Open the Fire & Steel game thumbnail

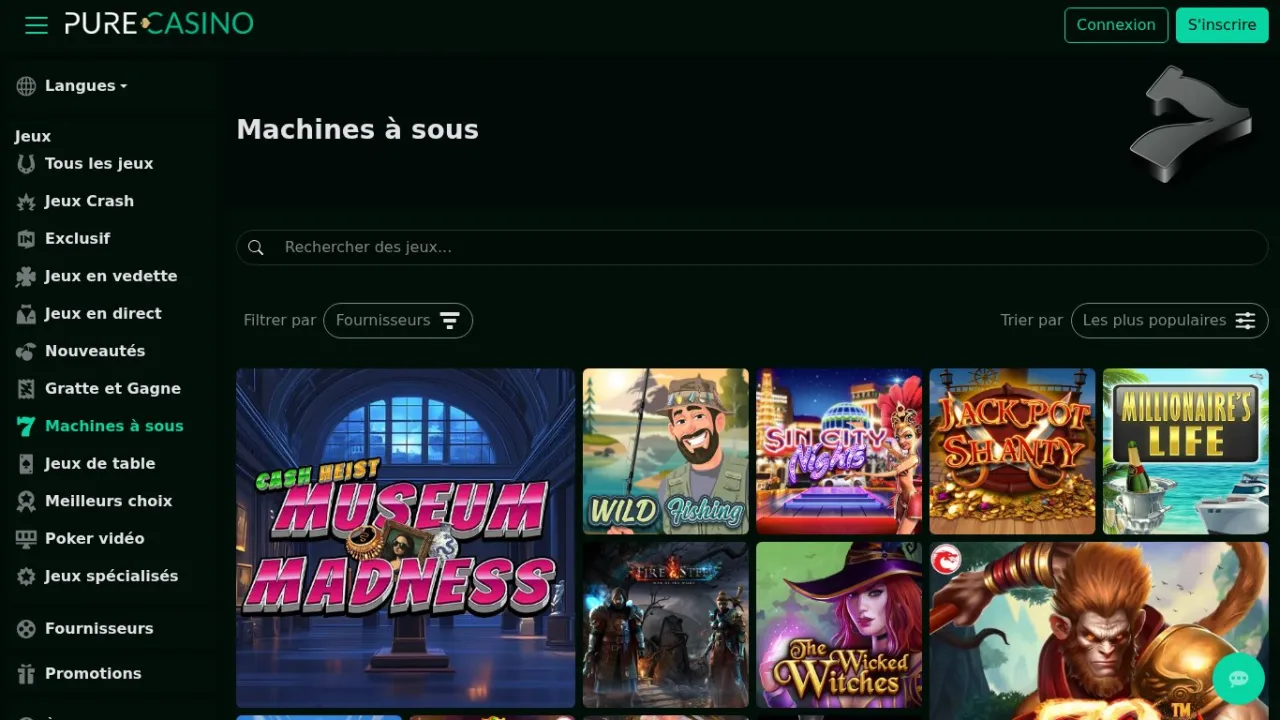666,625
